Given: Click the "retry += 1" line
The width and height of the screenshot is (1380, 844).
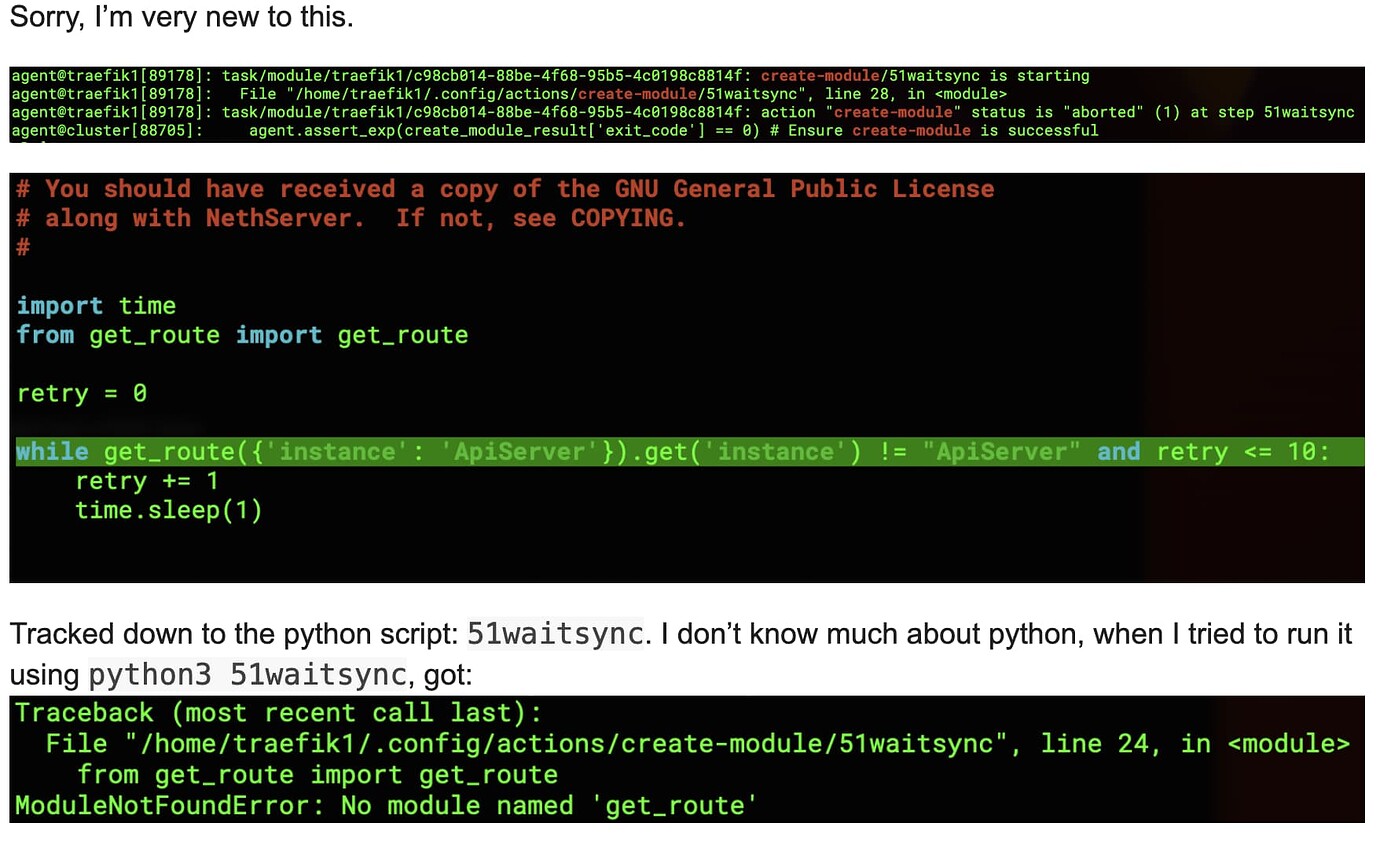Looking at the screenshot, I should coord(147,481).
